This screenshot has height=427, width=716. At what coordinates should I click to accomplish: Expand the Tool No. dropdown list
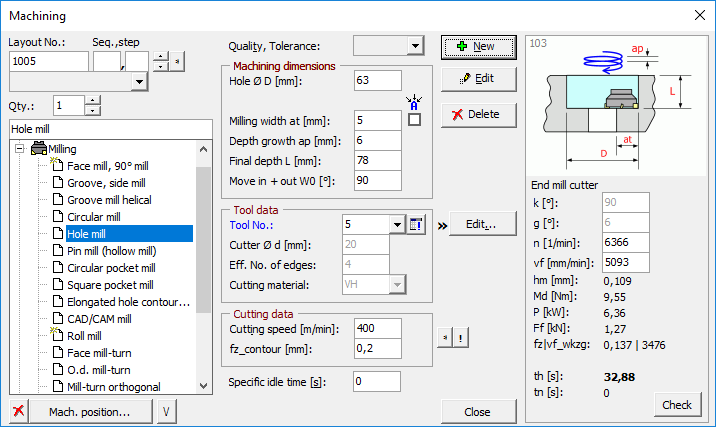[x=397, y=224]
